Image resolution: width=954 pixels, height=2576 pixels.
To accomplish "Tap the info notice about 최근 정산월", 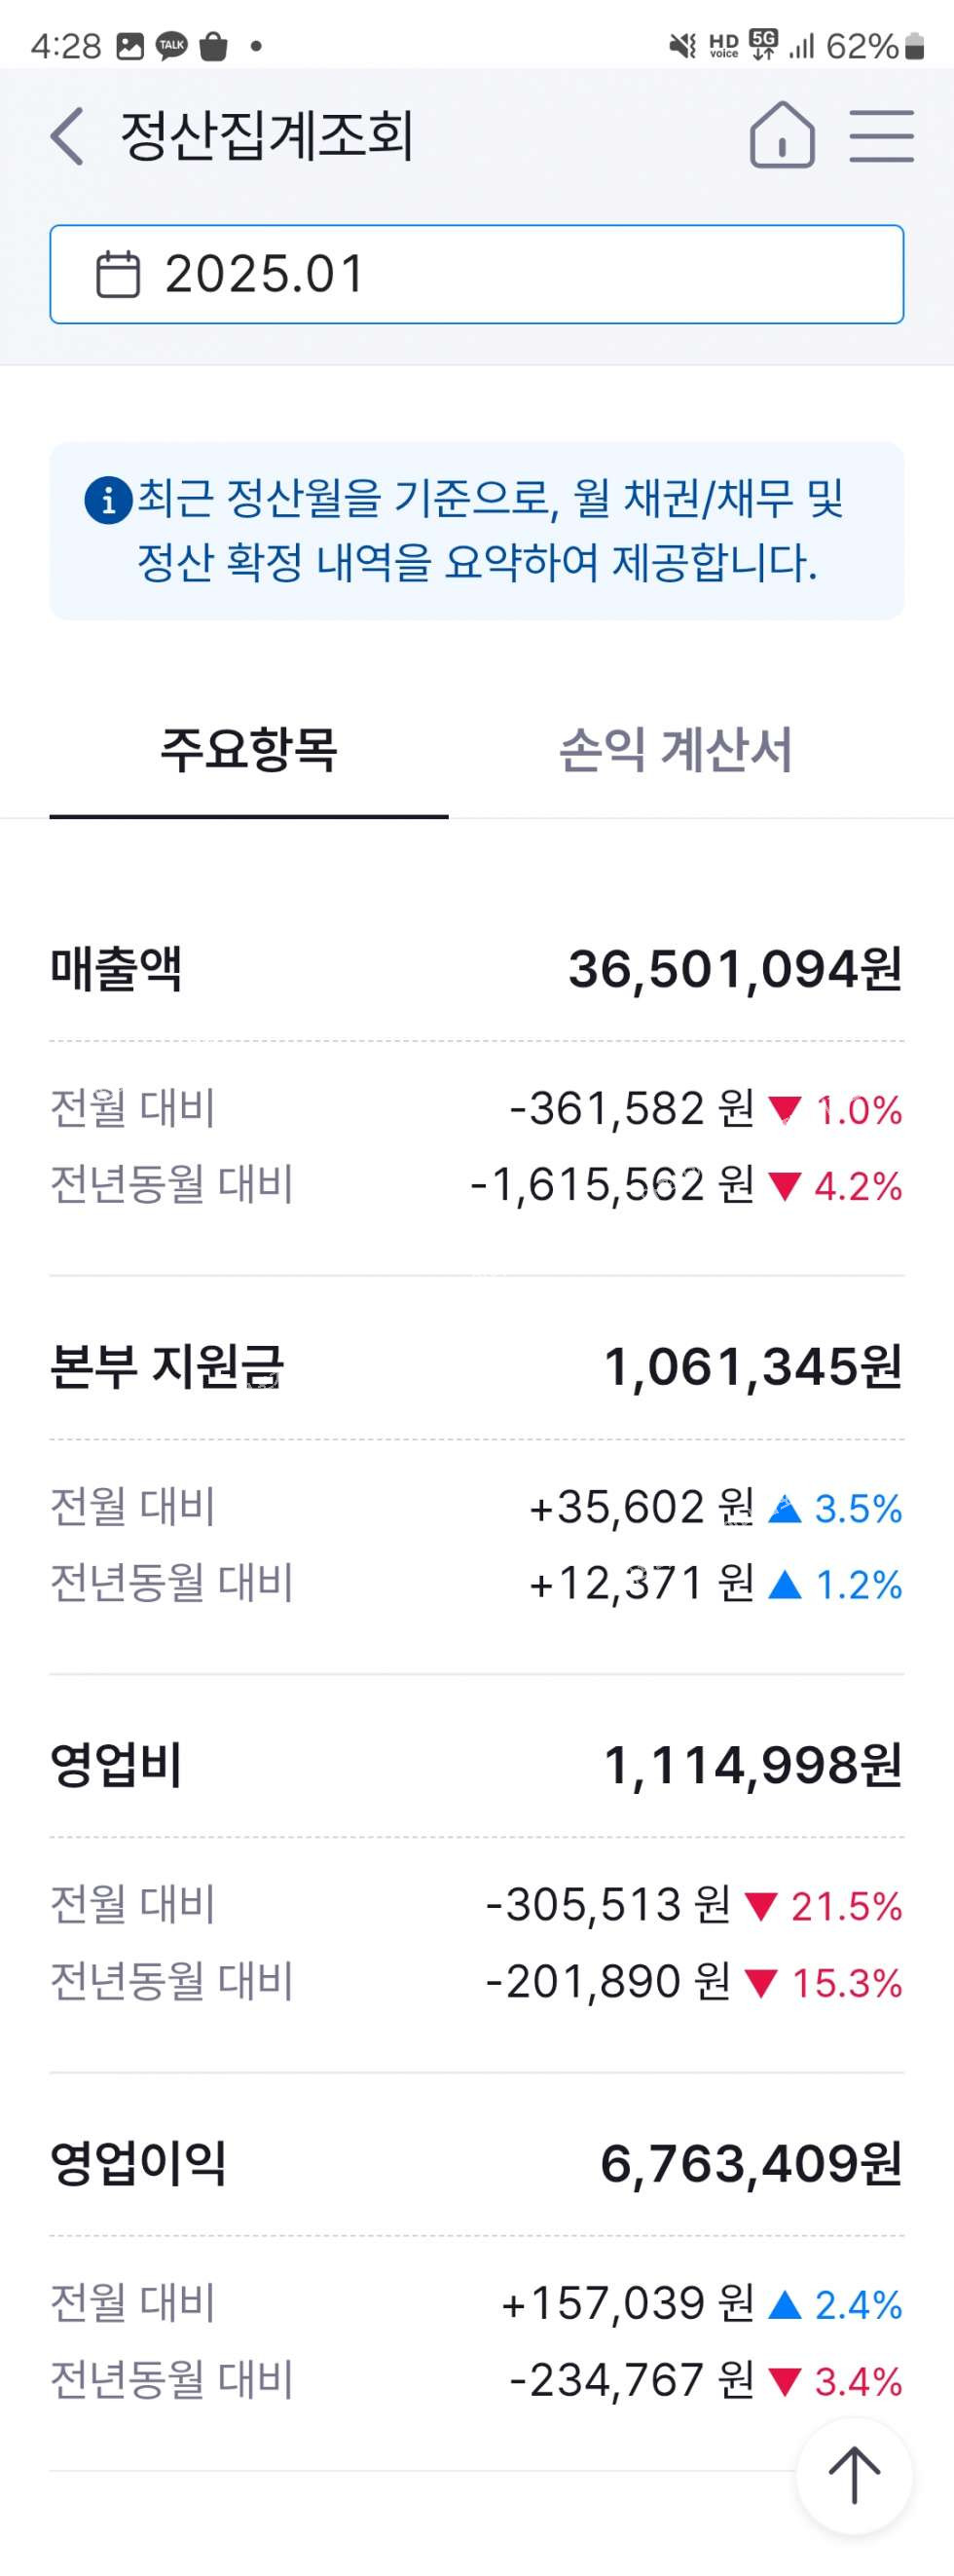I will click(x=477, y=530).
